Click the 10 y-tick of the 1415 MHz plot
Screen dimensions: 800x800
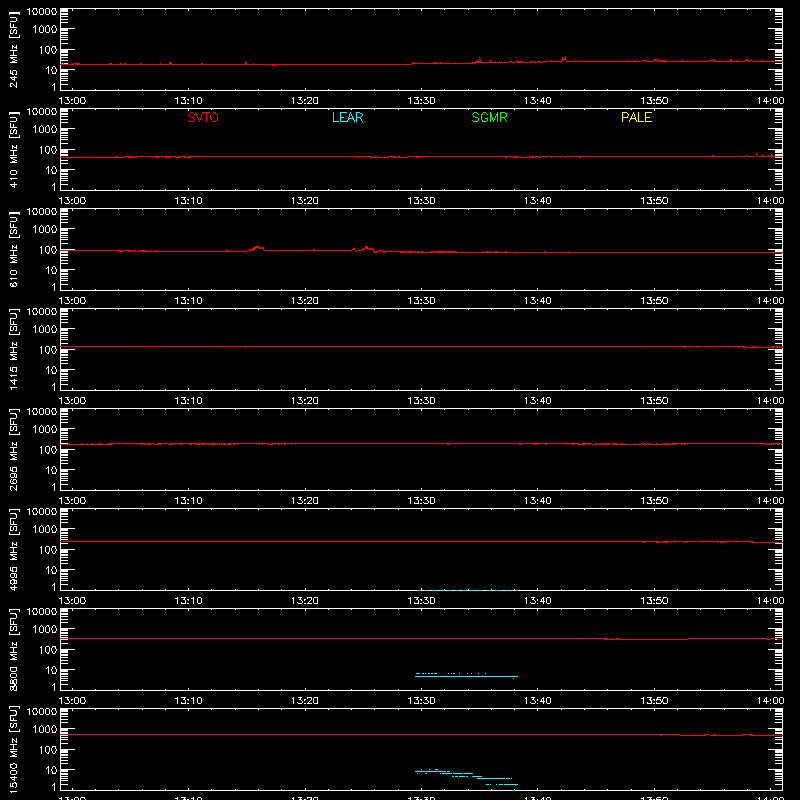[x=51, y=370]
